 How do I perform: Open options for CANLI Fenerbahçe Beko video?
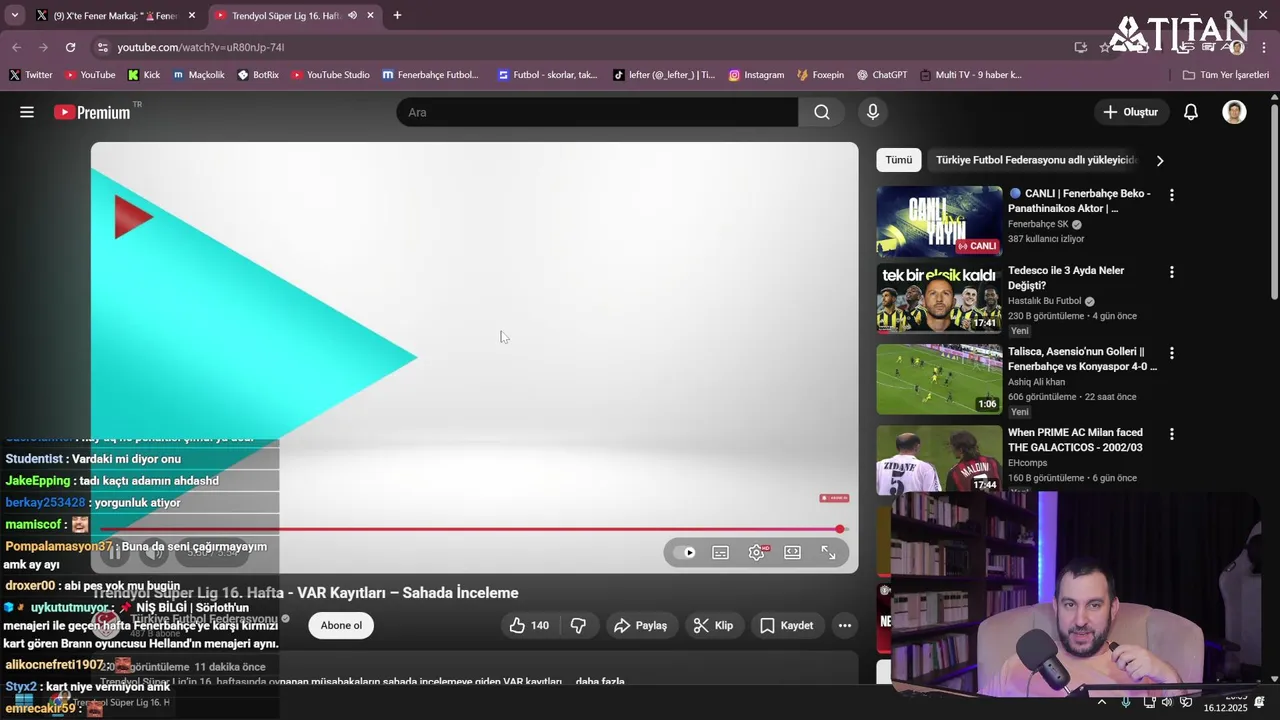pos(1172,195)
